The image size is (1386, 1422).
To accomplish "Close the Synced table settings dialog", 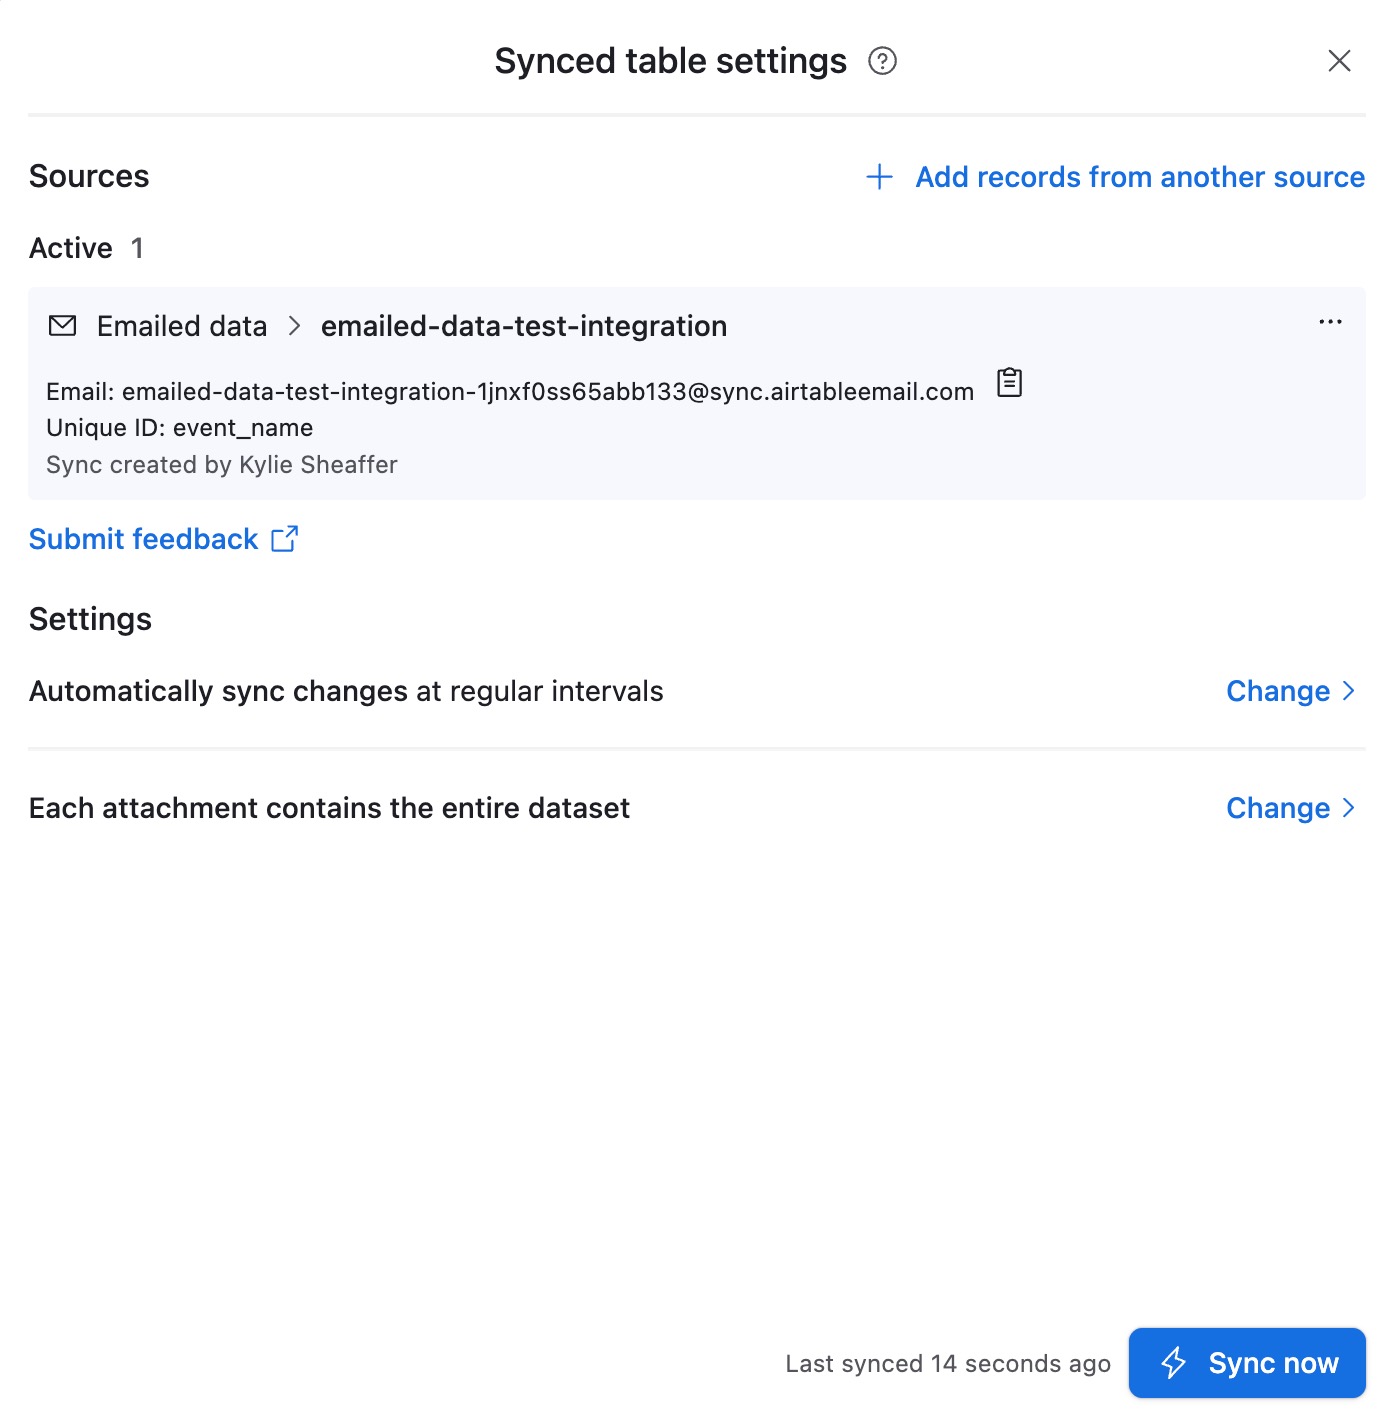I will pyautogui.click(x=1339, y=61).
